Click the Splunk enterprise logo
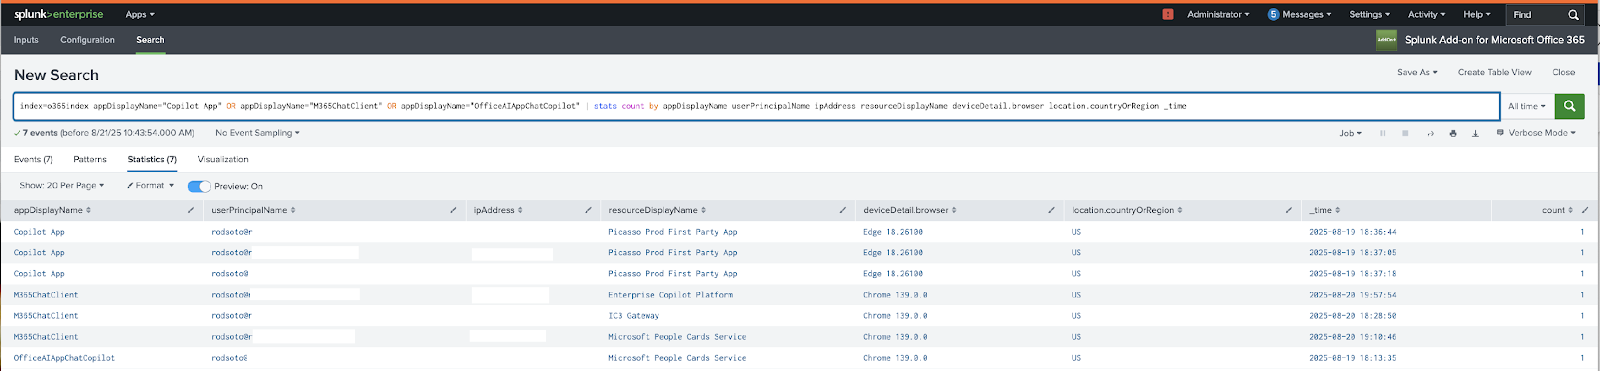1600x371 pixels. point(58,14)
